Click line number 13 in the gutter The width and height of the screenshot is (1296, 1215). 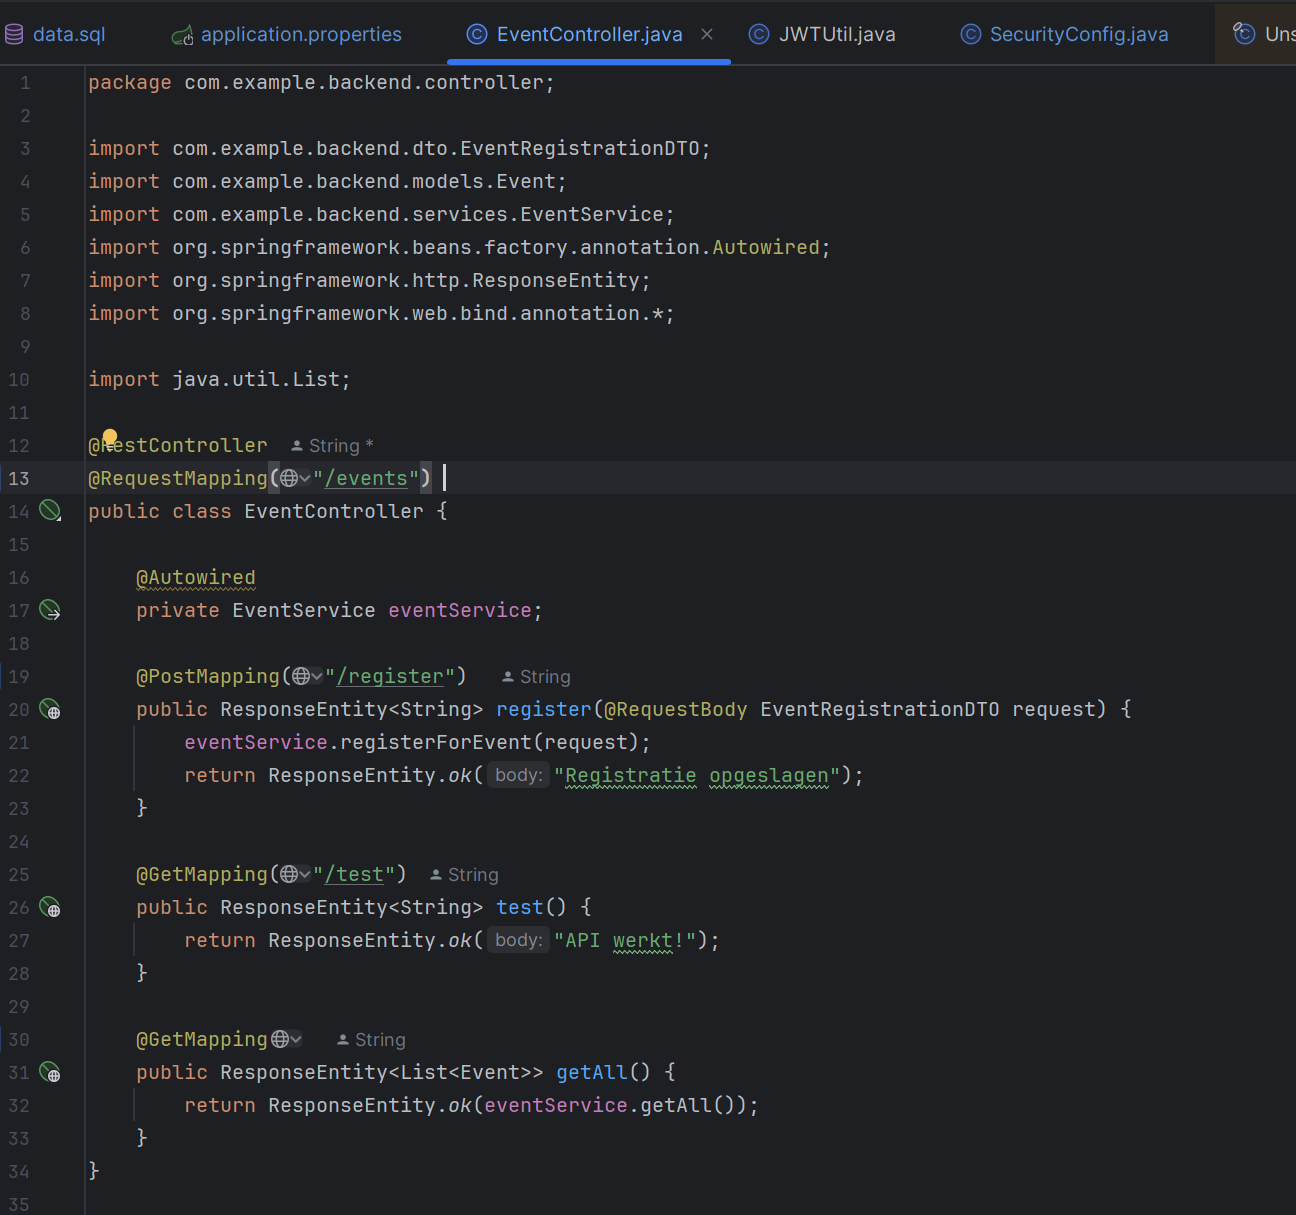19,479
